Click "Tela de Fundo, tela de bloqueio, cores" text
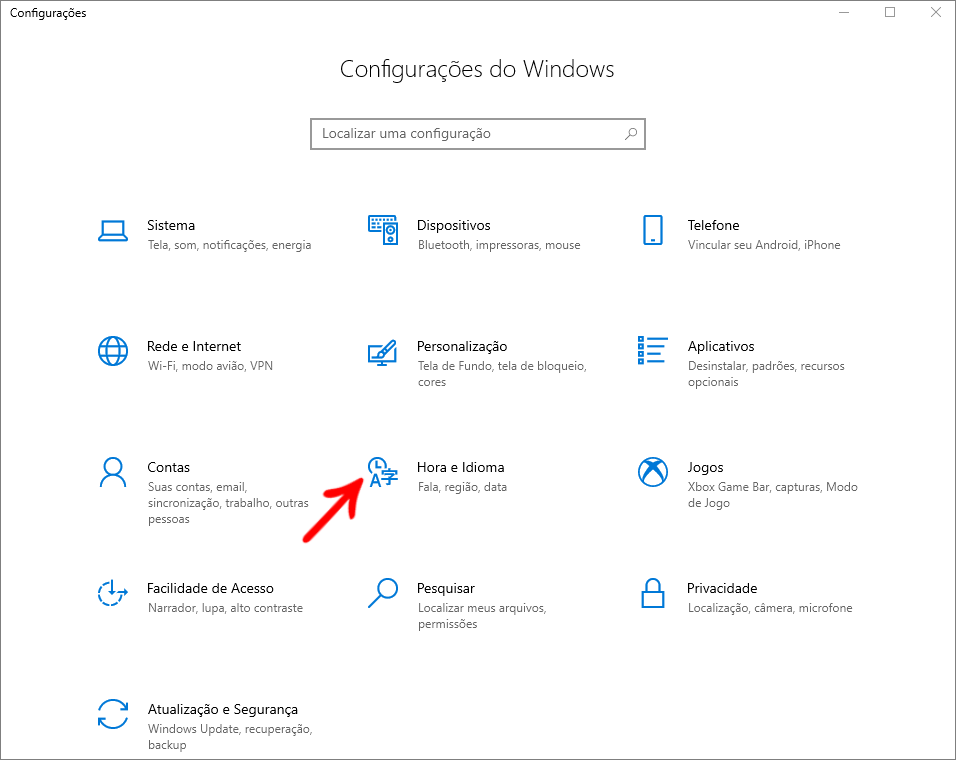Screen dimensions: 956x760 [502, 374]
